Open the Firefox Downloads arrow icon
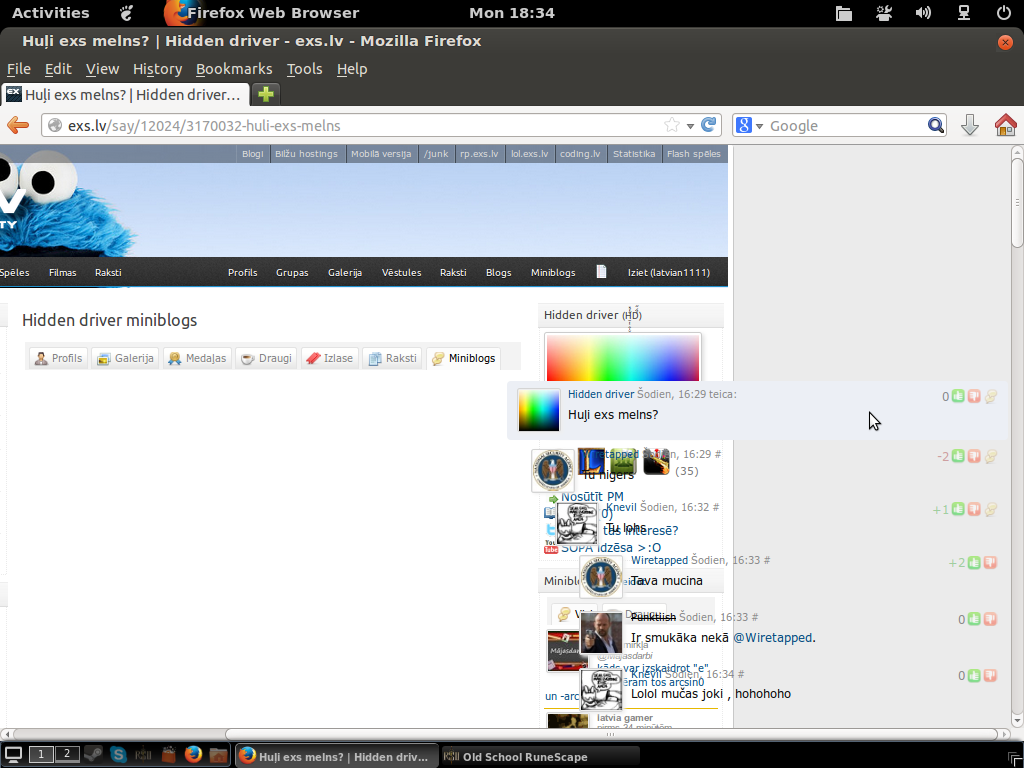Viewport: 1024px width, 768px height. 969,125
